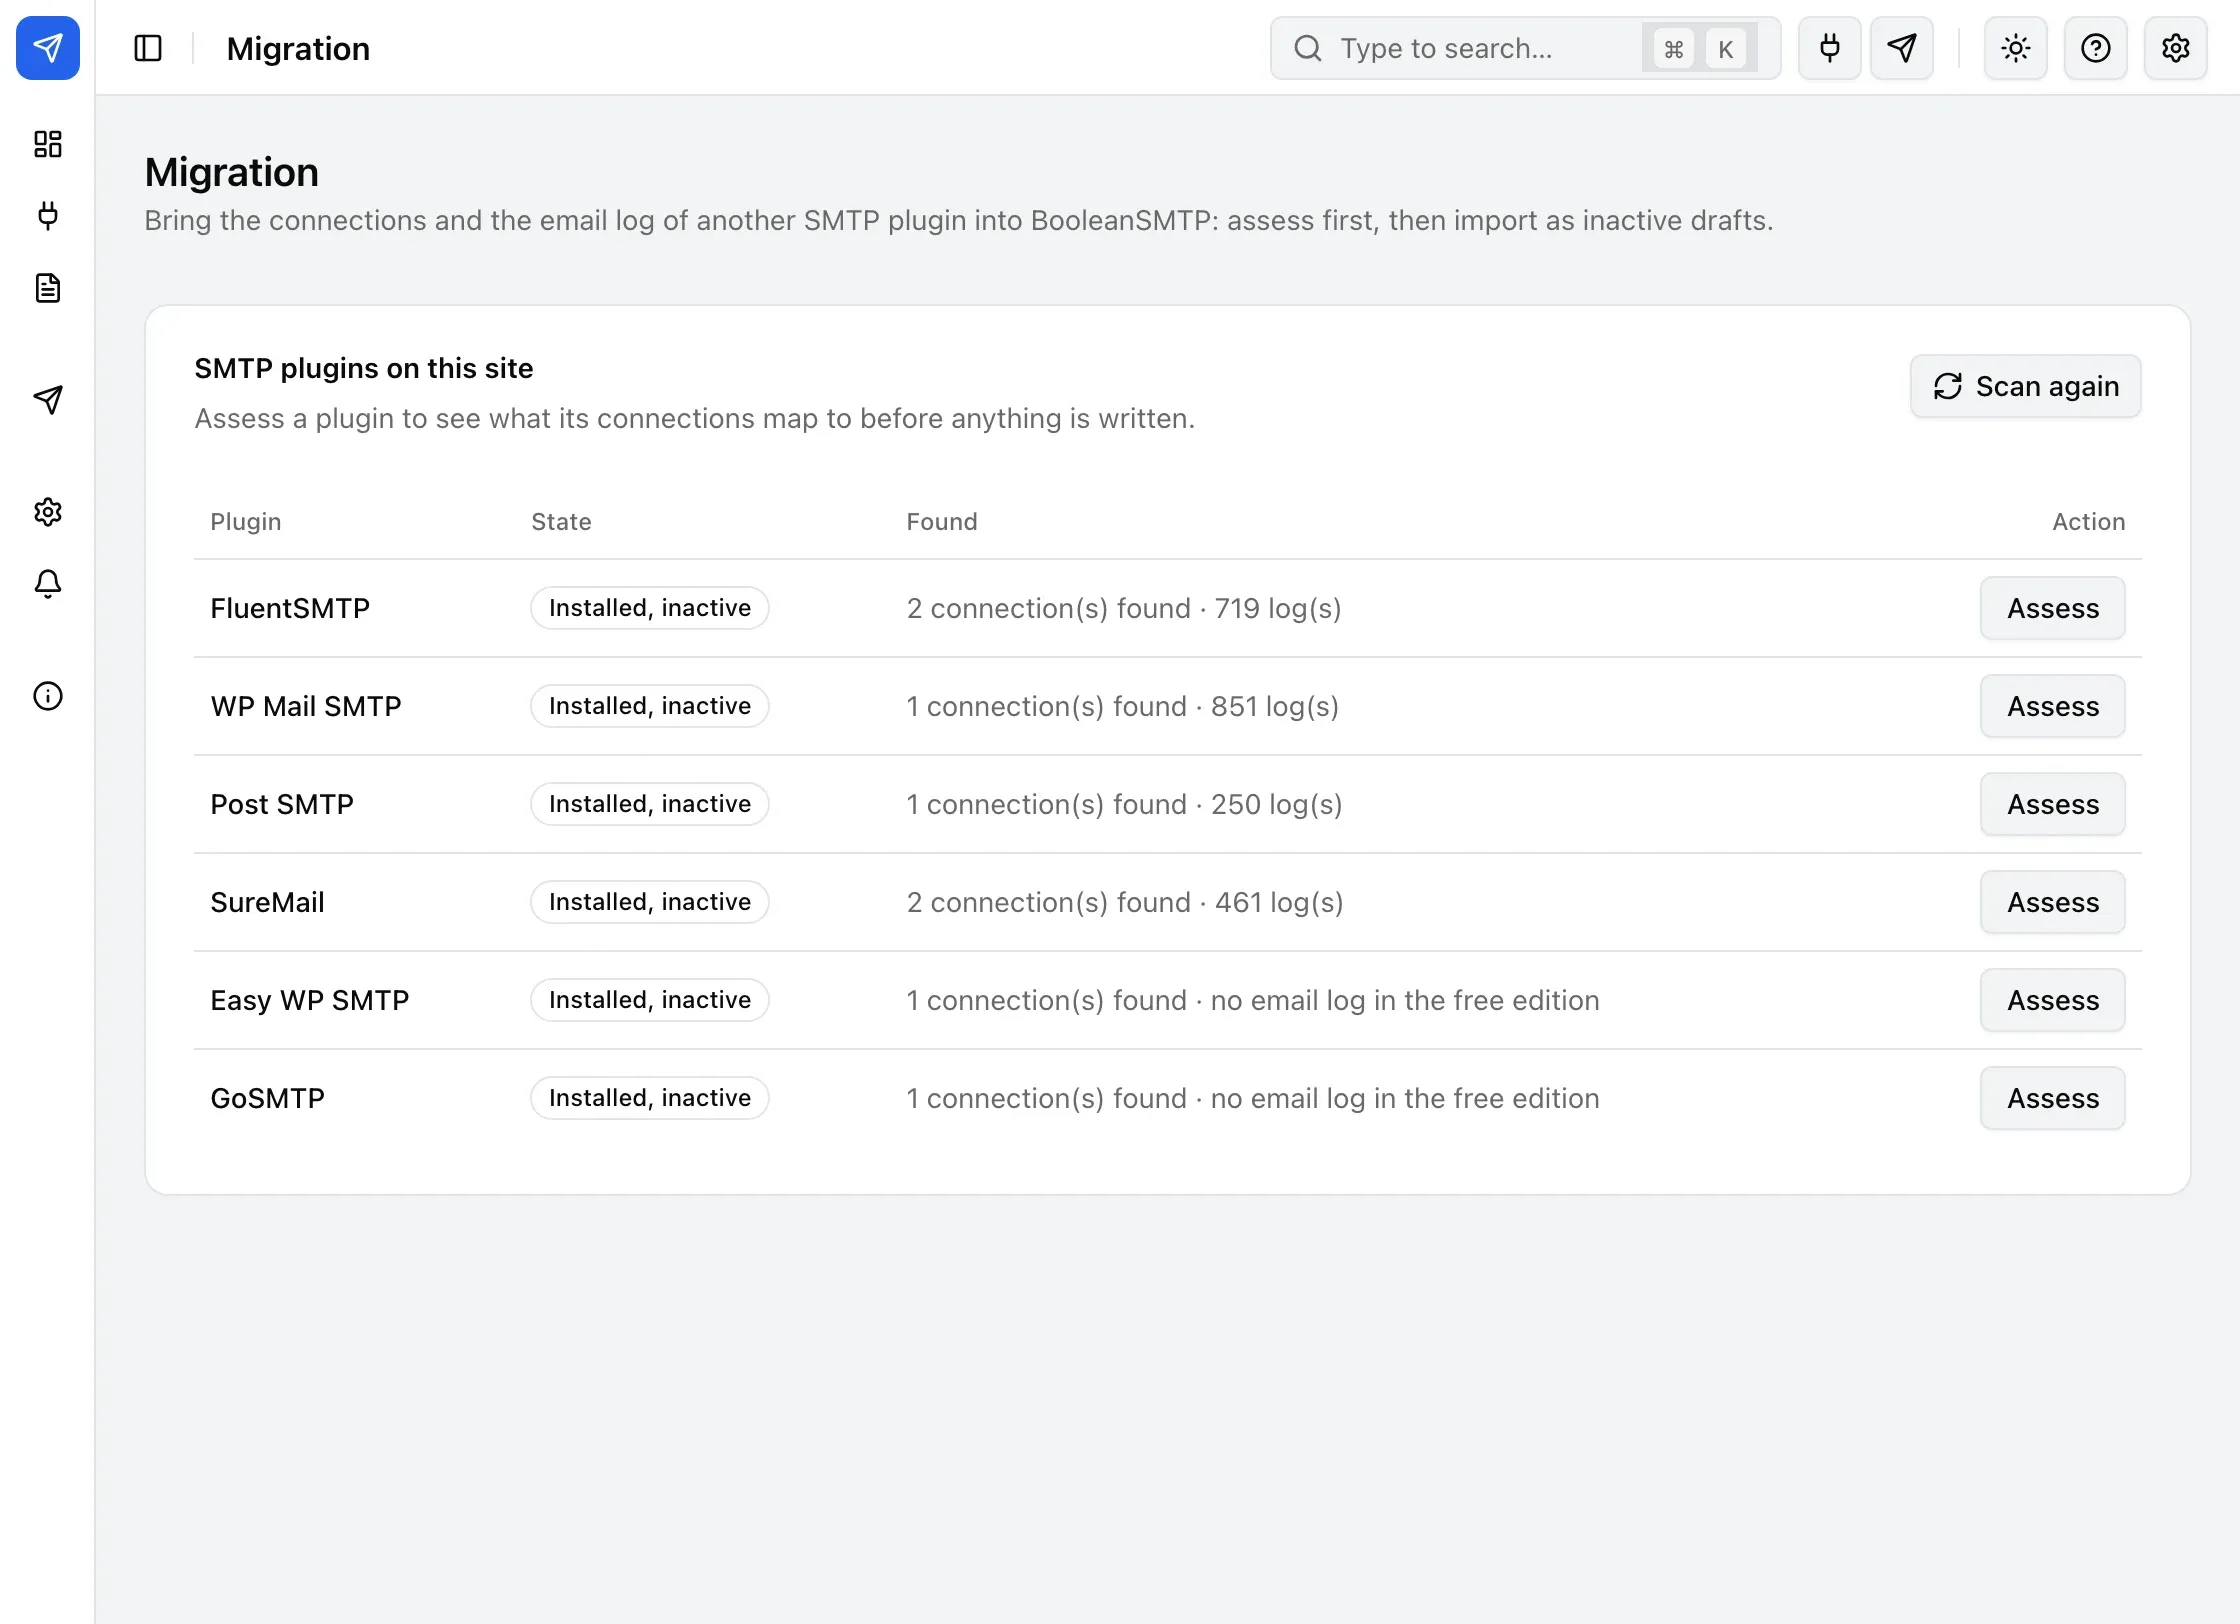Click the WP Mail SMTP plugin name

click(x=306, y=706)
